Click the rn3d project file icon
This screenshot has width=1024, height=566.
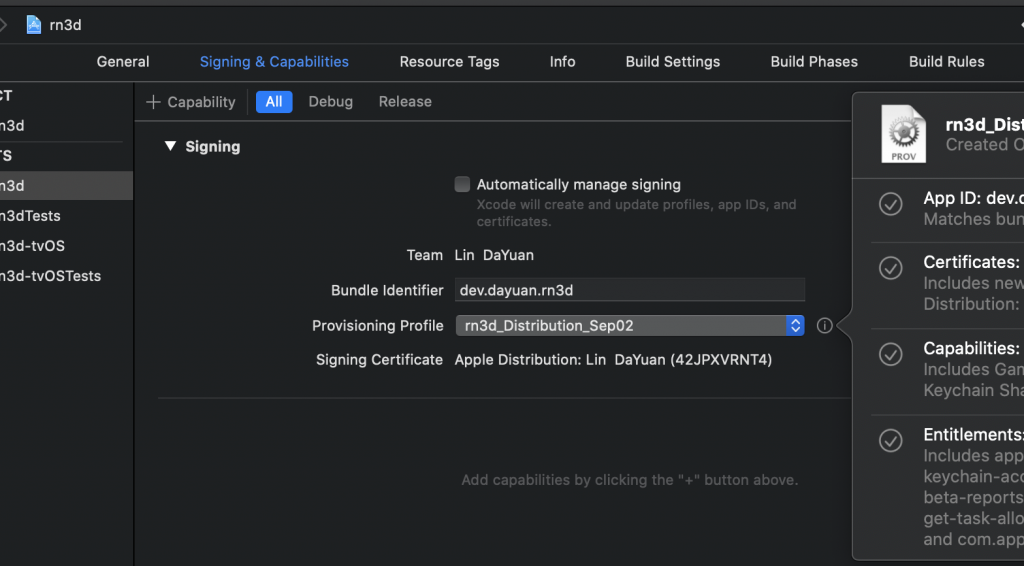point(34,25)
